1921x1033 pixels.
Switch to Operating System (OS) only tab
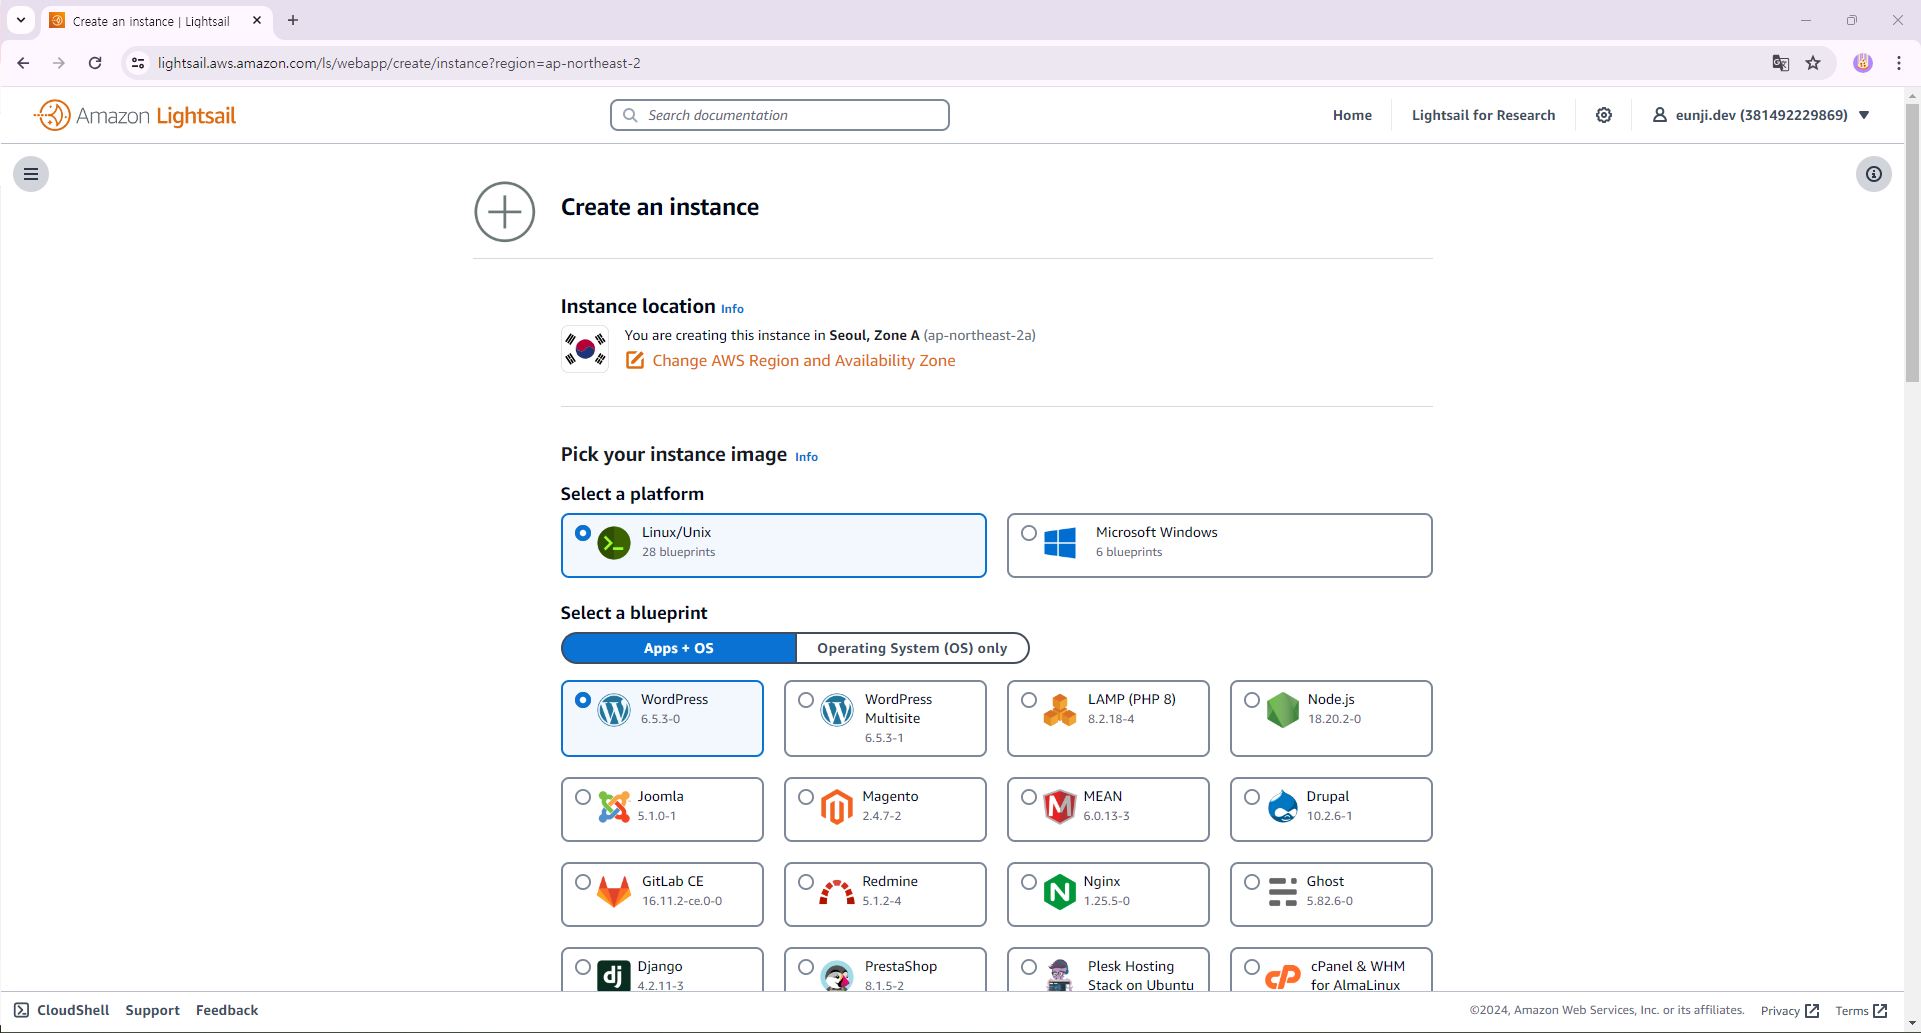(x=912, y=648)
